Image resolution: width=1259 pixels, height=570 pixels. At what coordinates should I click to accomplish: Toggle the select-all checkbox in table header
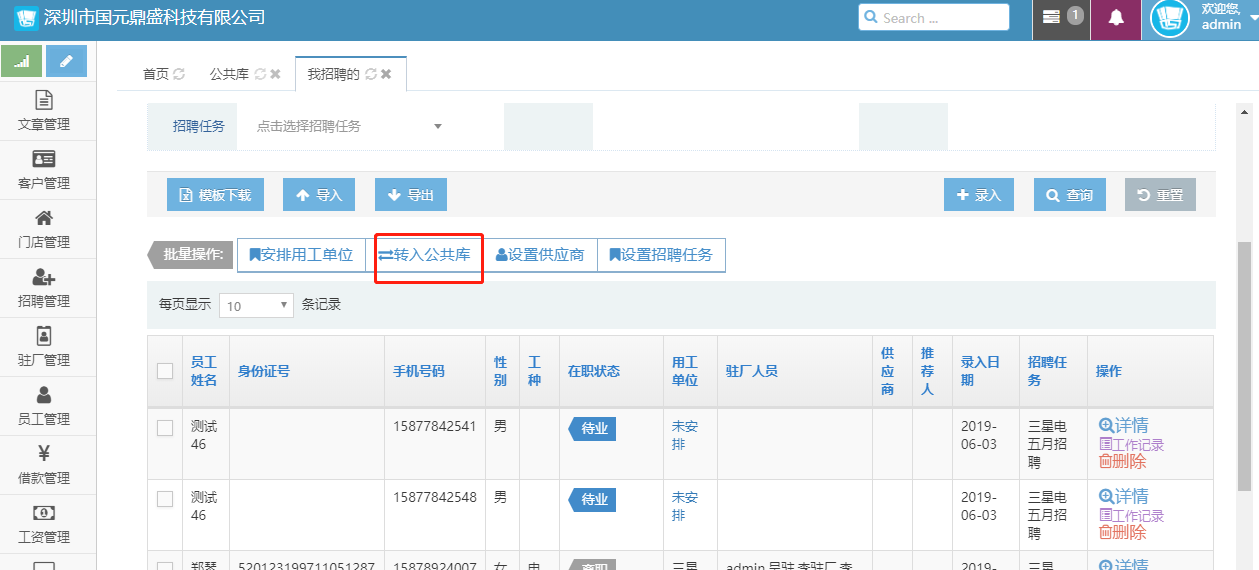click(x=165, y=371)
